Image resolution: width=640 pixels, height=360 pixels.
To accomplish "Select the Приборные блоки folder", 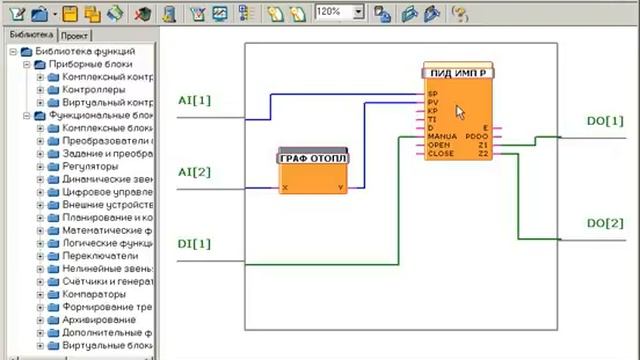I will point(90,64).
